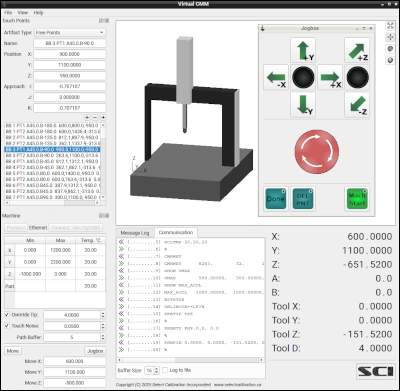Click the teal Done jogbox button
The width and height of the screenshot is (400, 391).
[x=276, y=199]
